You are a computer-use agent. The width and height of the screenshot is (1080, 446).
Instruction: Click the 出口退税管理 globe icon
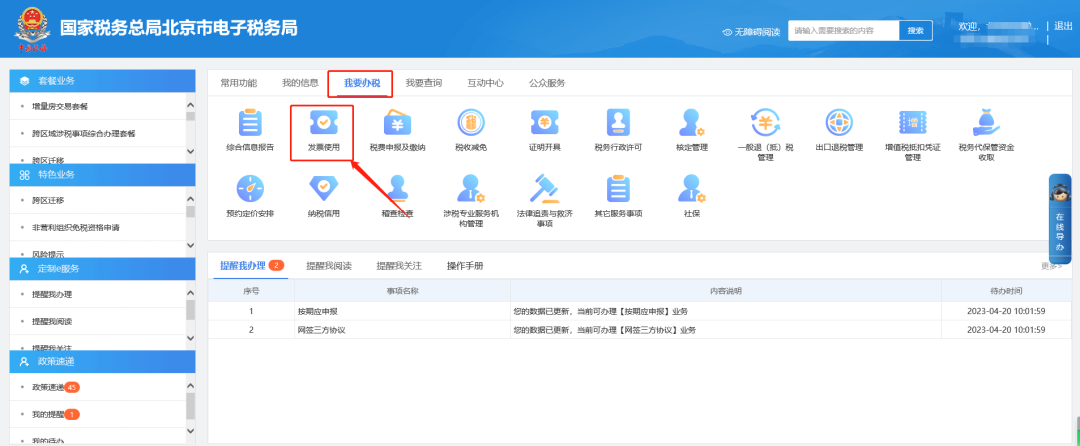click(x=838, y=124)
